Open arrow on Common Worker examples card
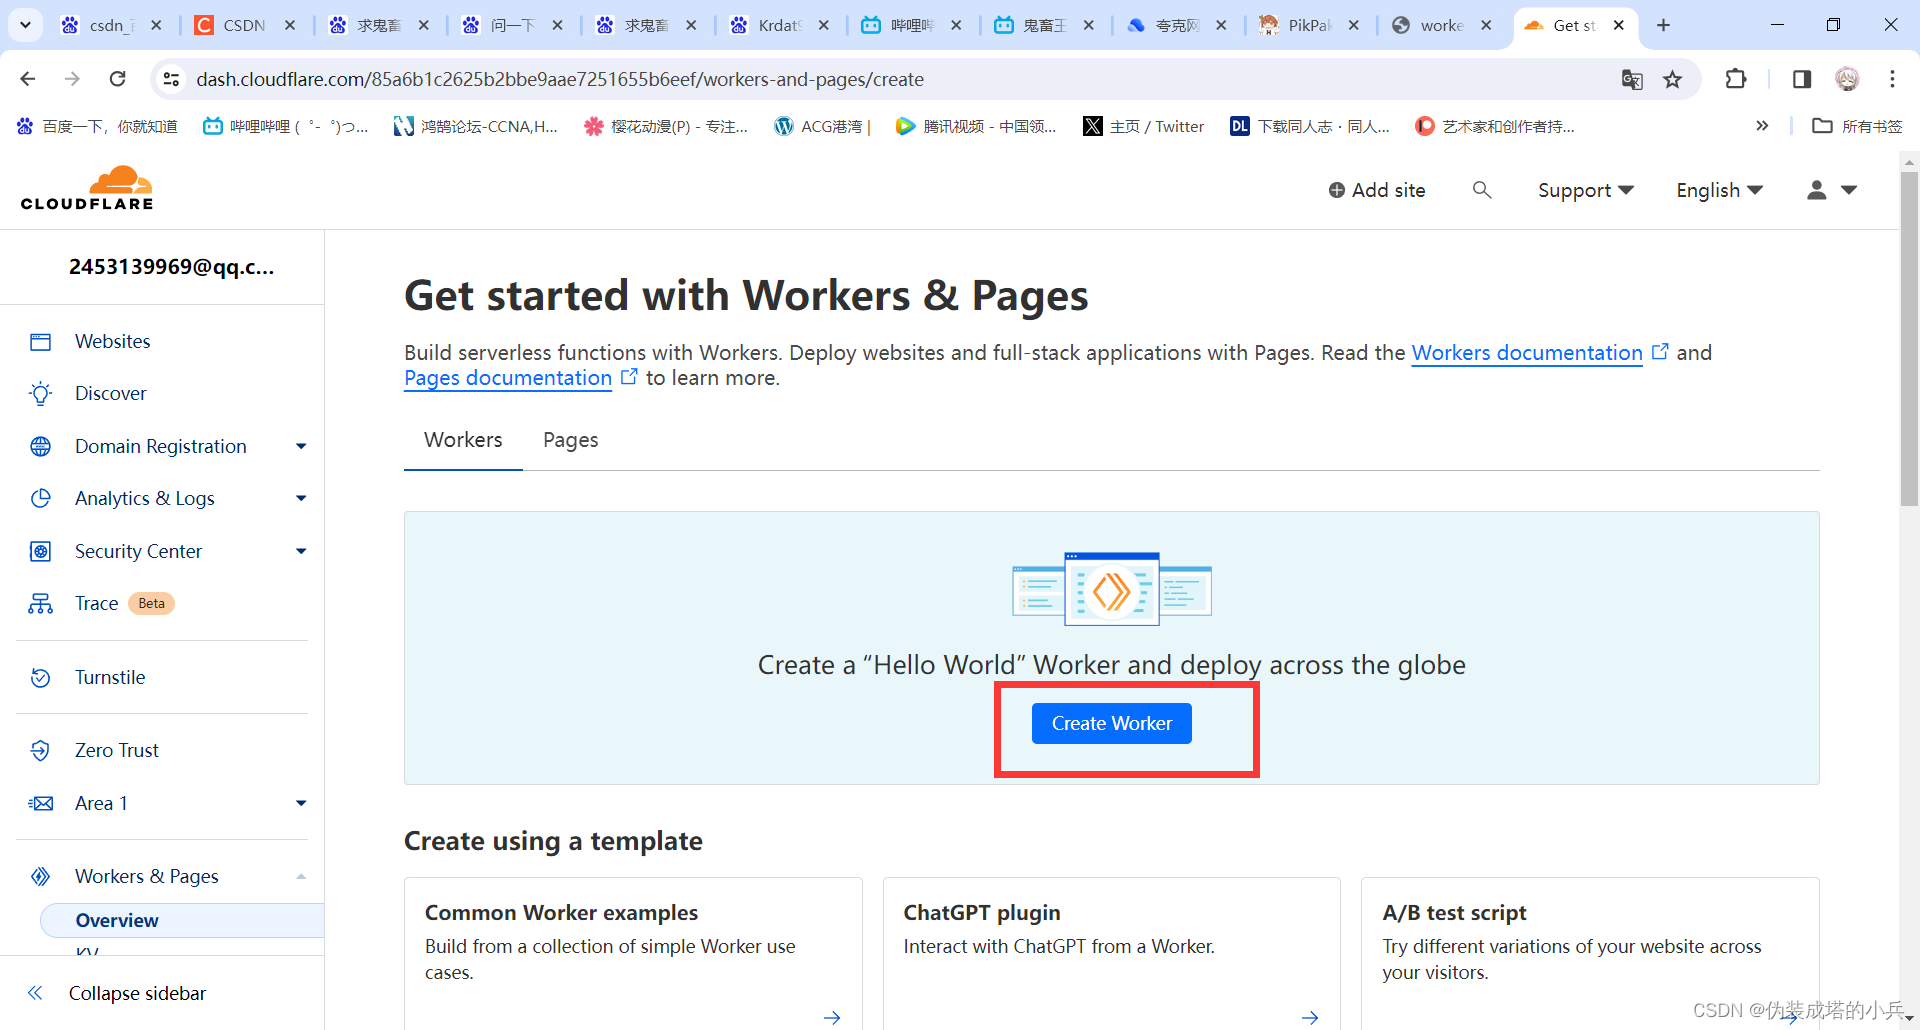The image size is (1920, 1030). 832,1017
